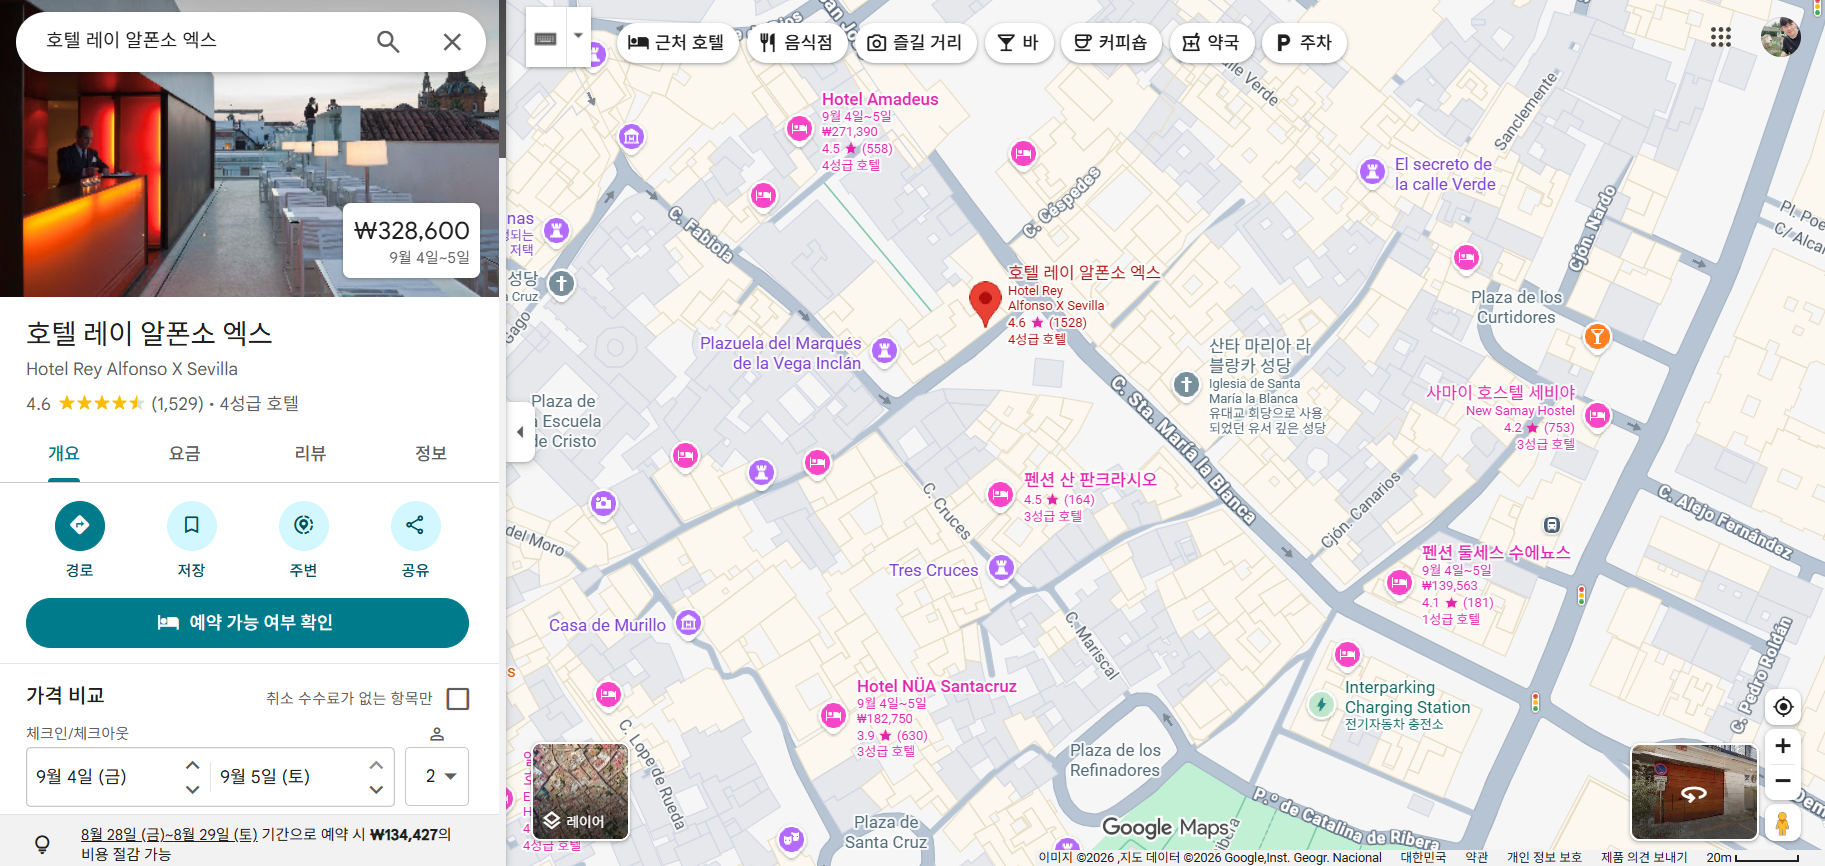Click the 공유 share icon

click(x=416, y=525)
